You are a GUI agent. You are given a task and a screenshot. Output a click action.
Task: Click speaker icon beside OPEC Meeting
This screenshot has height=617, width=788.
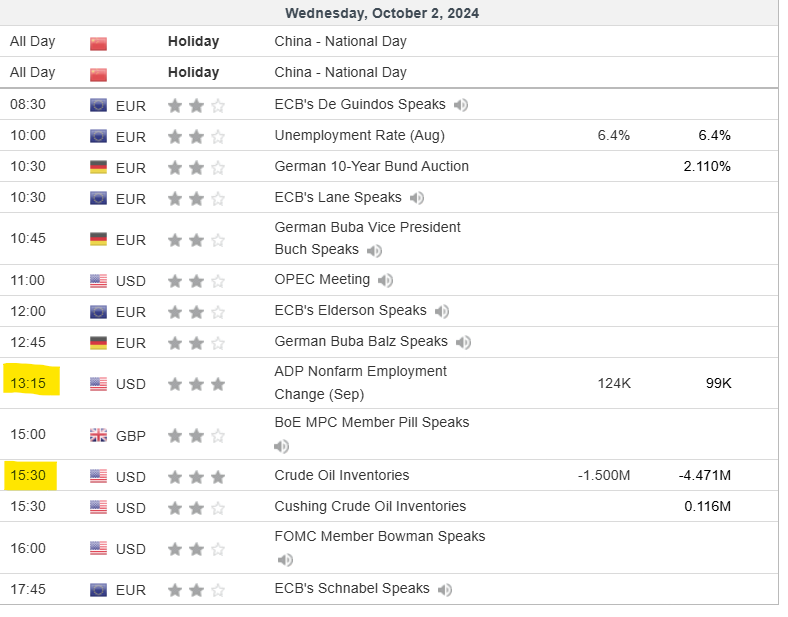point(385,280)
